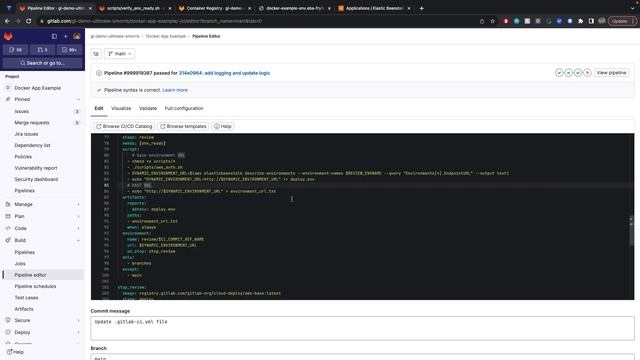The image size is (640, 360).
Task: Click the Help link at sidebar bottom
Action: [x=16, y=352]
